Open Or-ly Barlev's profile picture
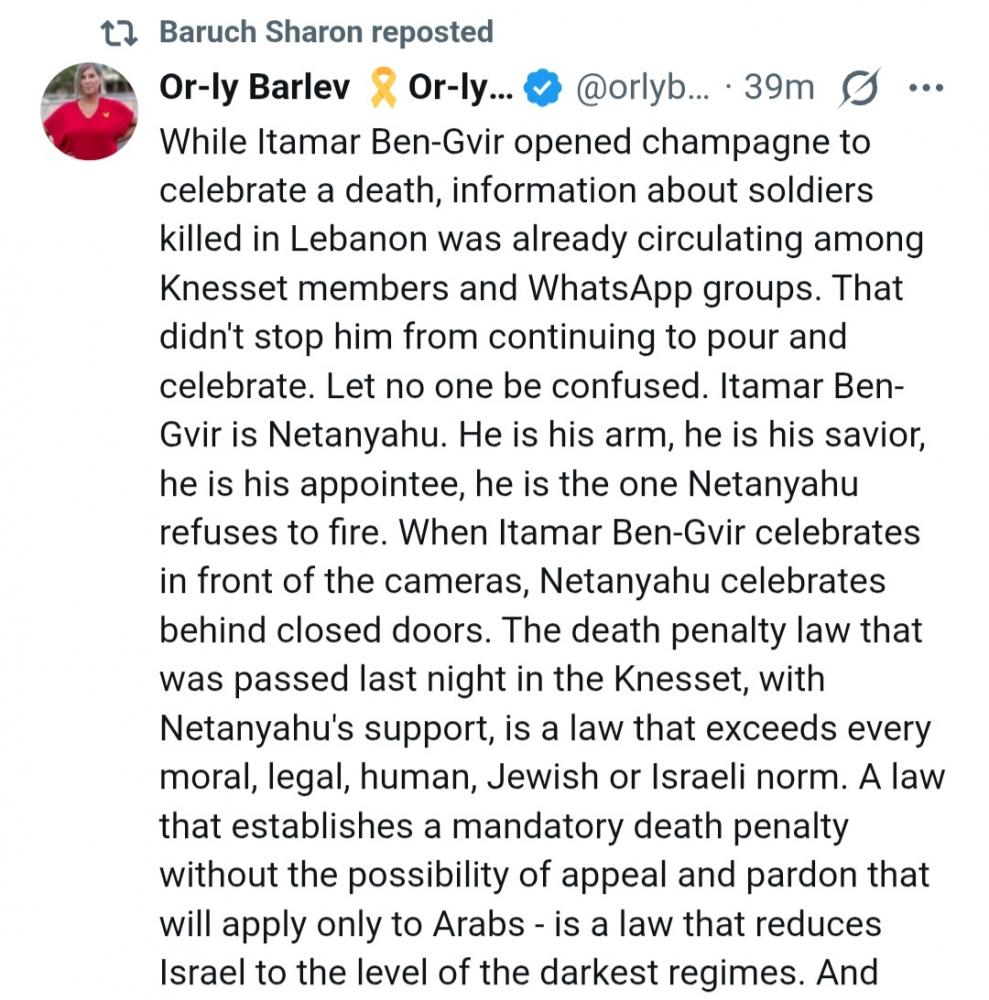989x1000 pixels. (x=88, y=110)
